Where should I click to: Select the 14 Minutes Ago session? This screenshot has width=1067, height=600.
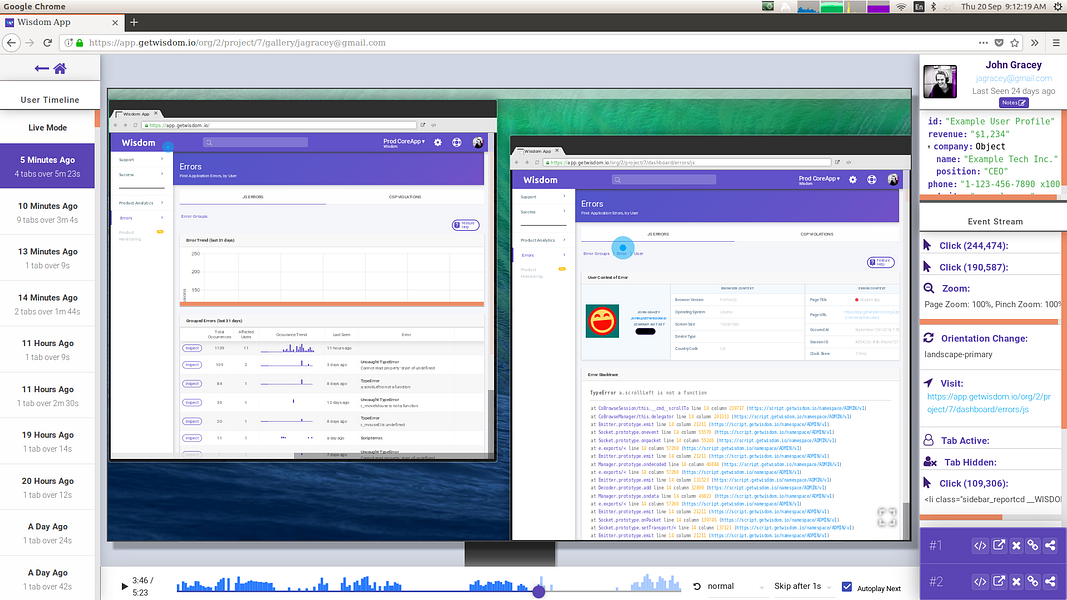tap(48, 304)
